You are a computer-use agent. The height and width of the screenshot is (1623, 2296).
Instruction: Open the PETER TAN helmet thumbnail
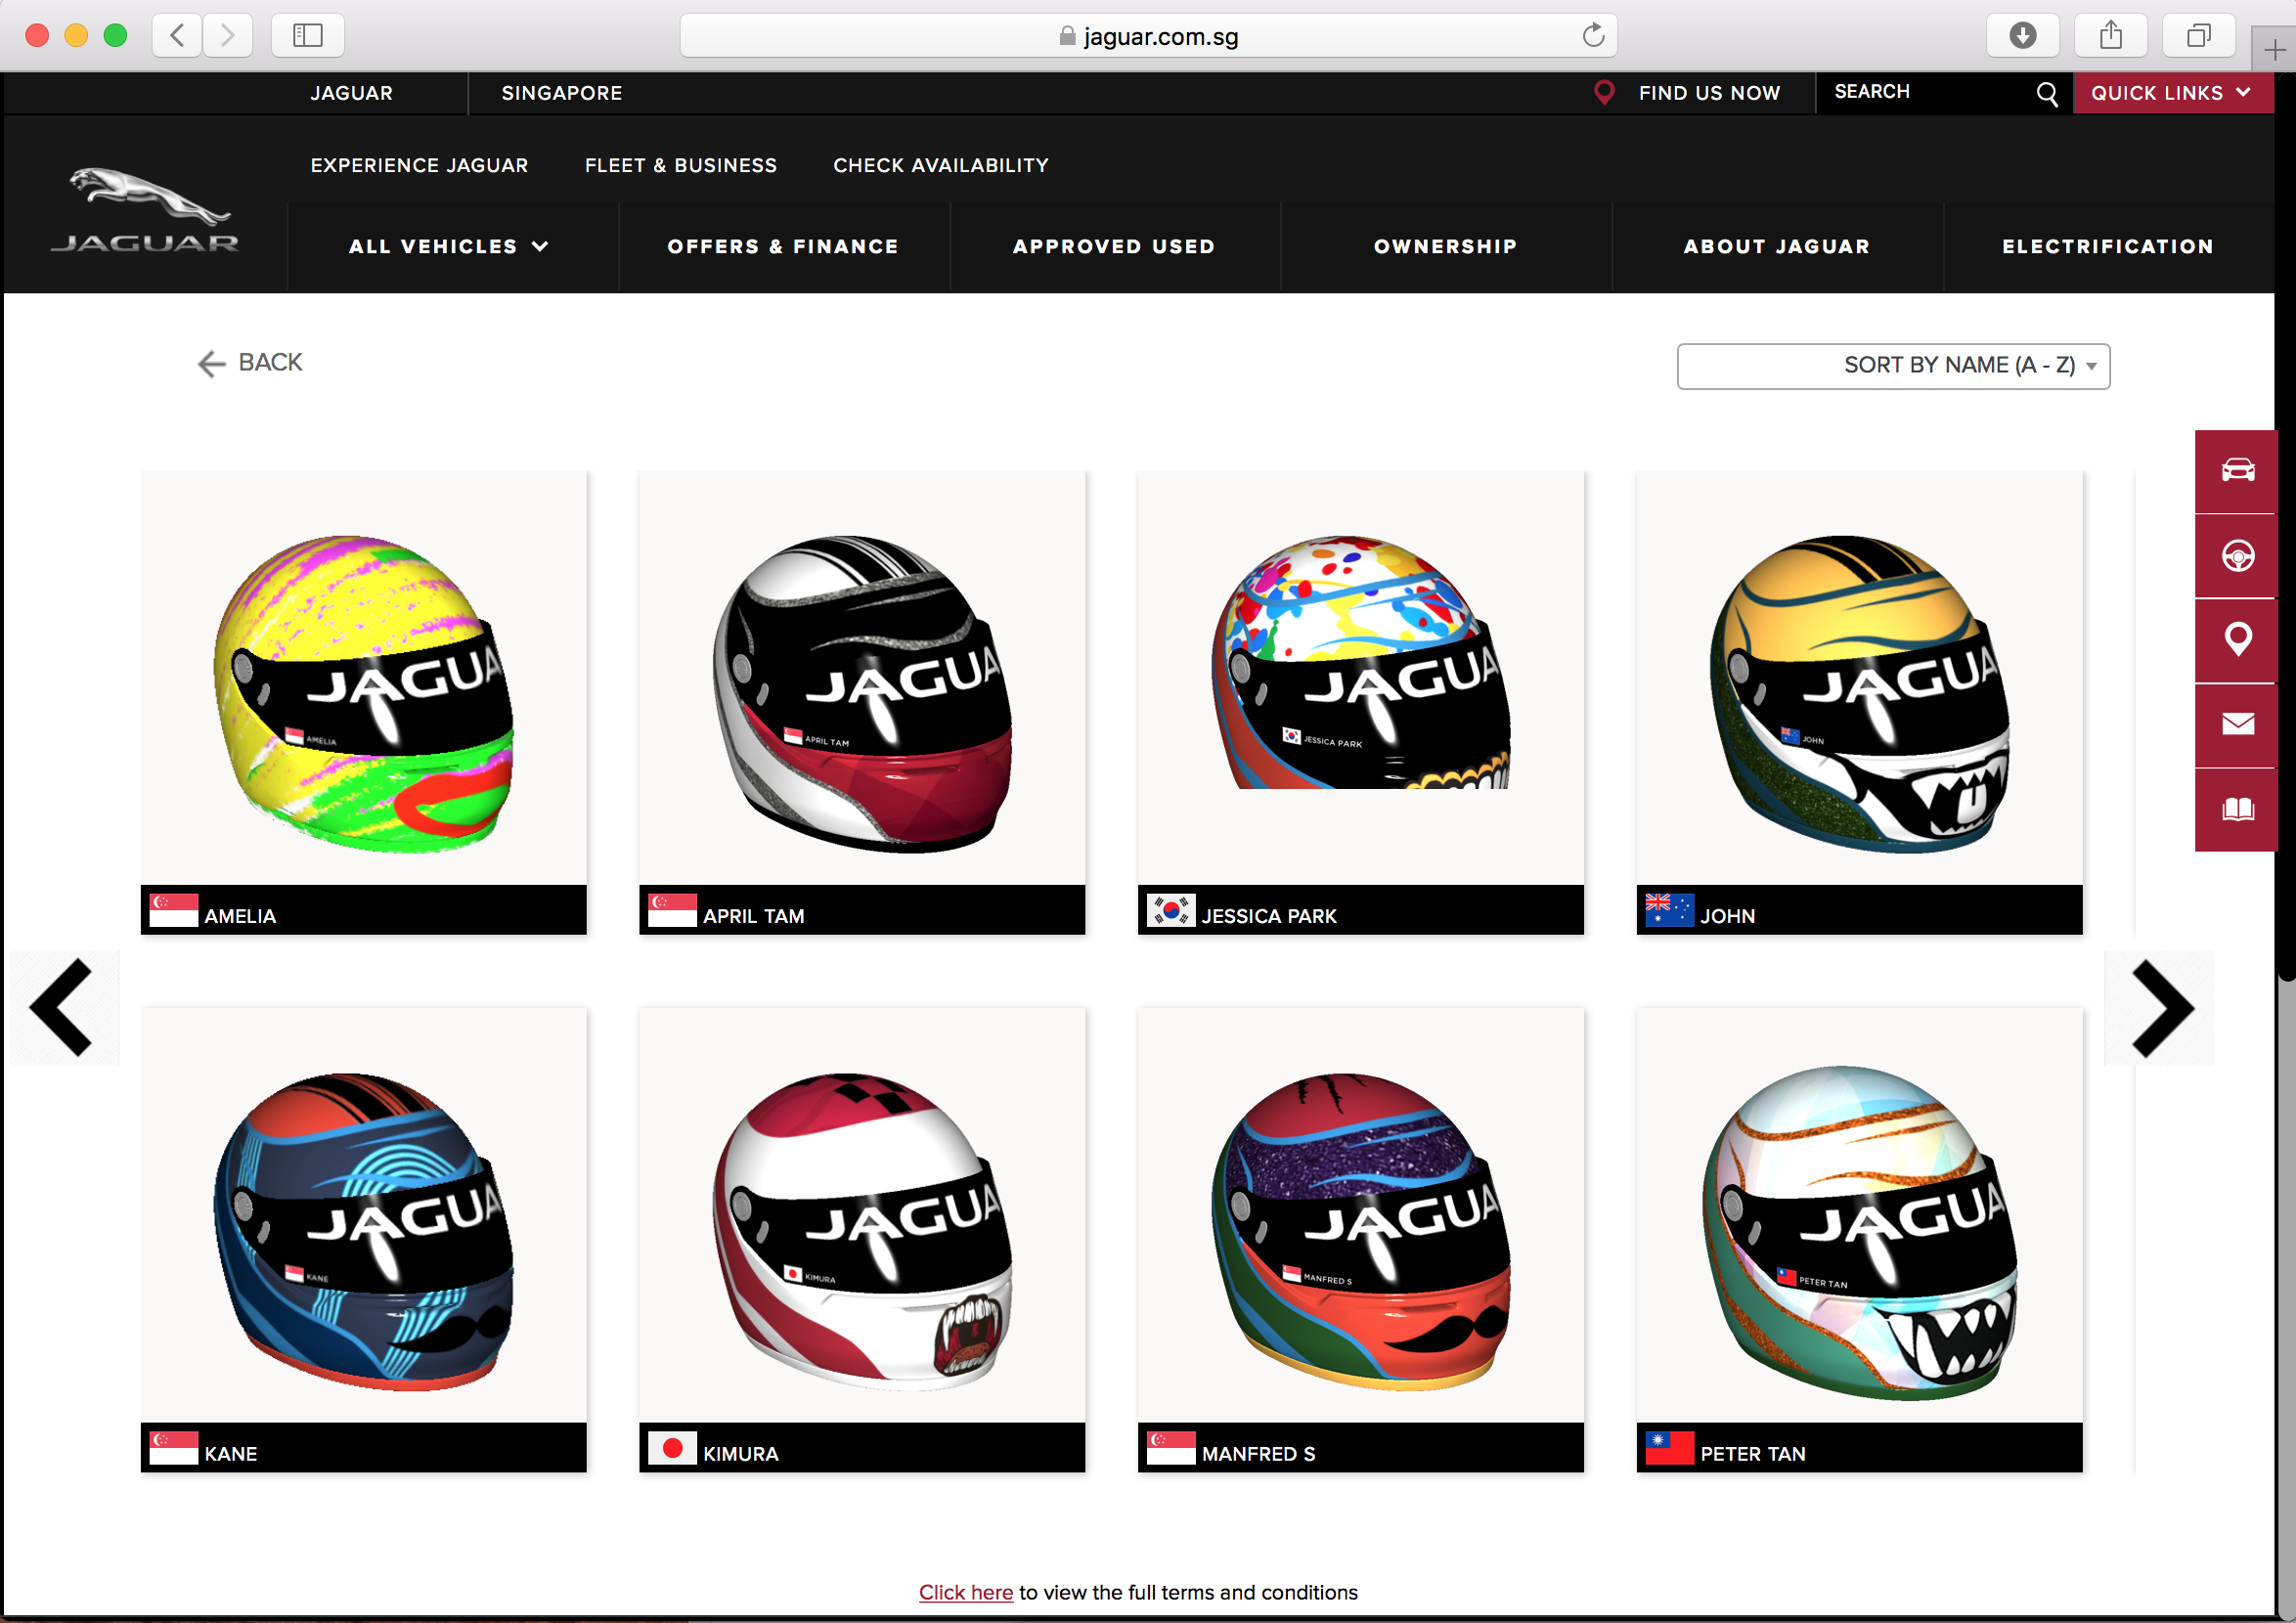click(1860, 1215)
